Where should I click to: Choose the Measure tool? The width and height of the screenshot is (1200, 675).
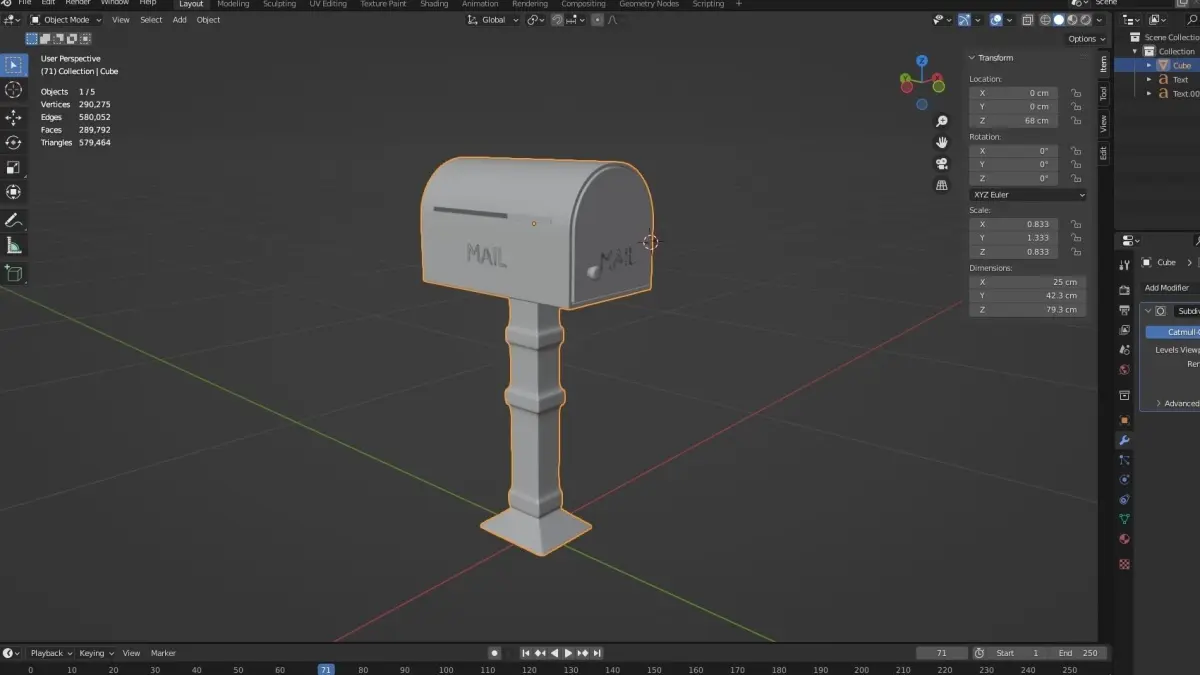pos(13,245)
